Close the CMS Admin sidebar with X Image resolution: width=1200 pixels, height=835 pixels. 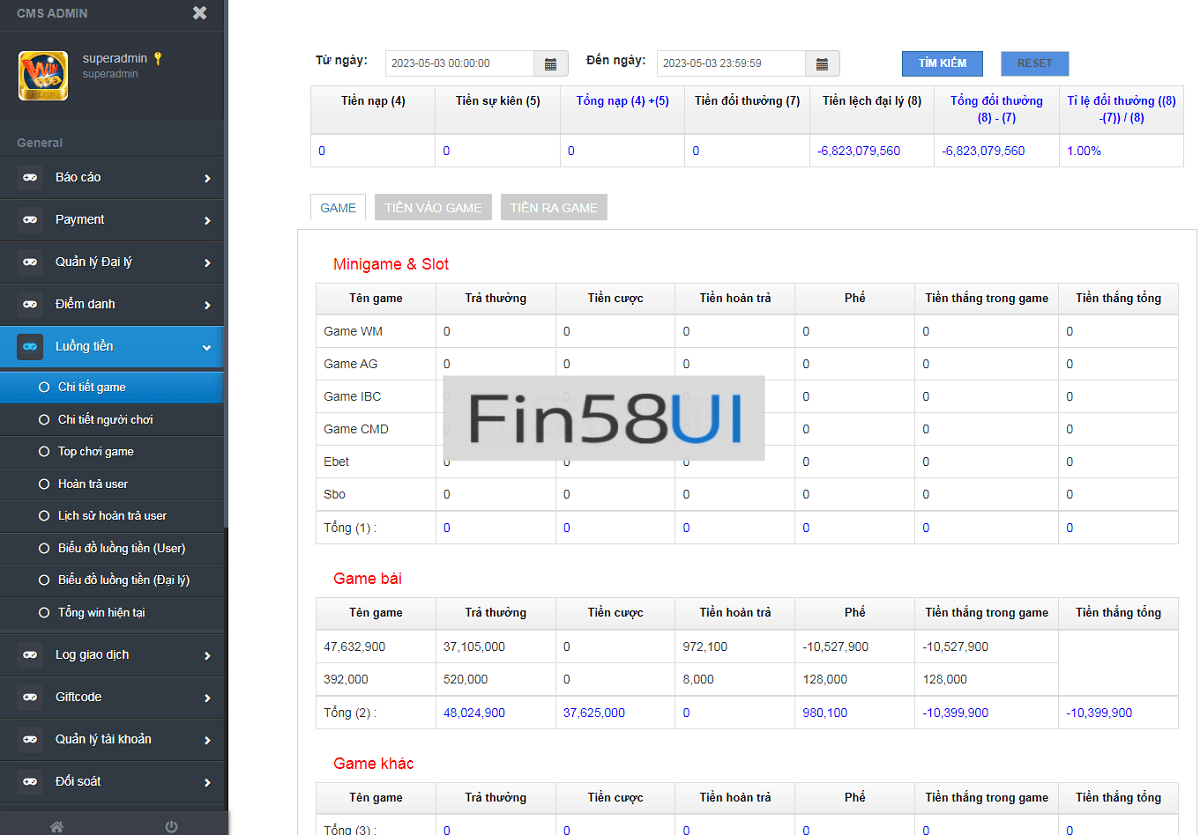click(x=200, y=13)
